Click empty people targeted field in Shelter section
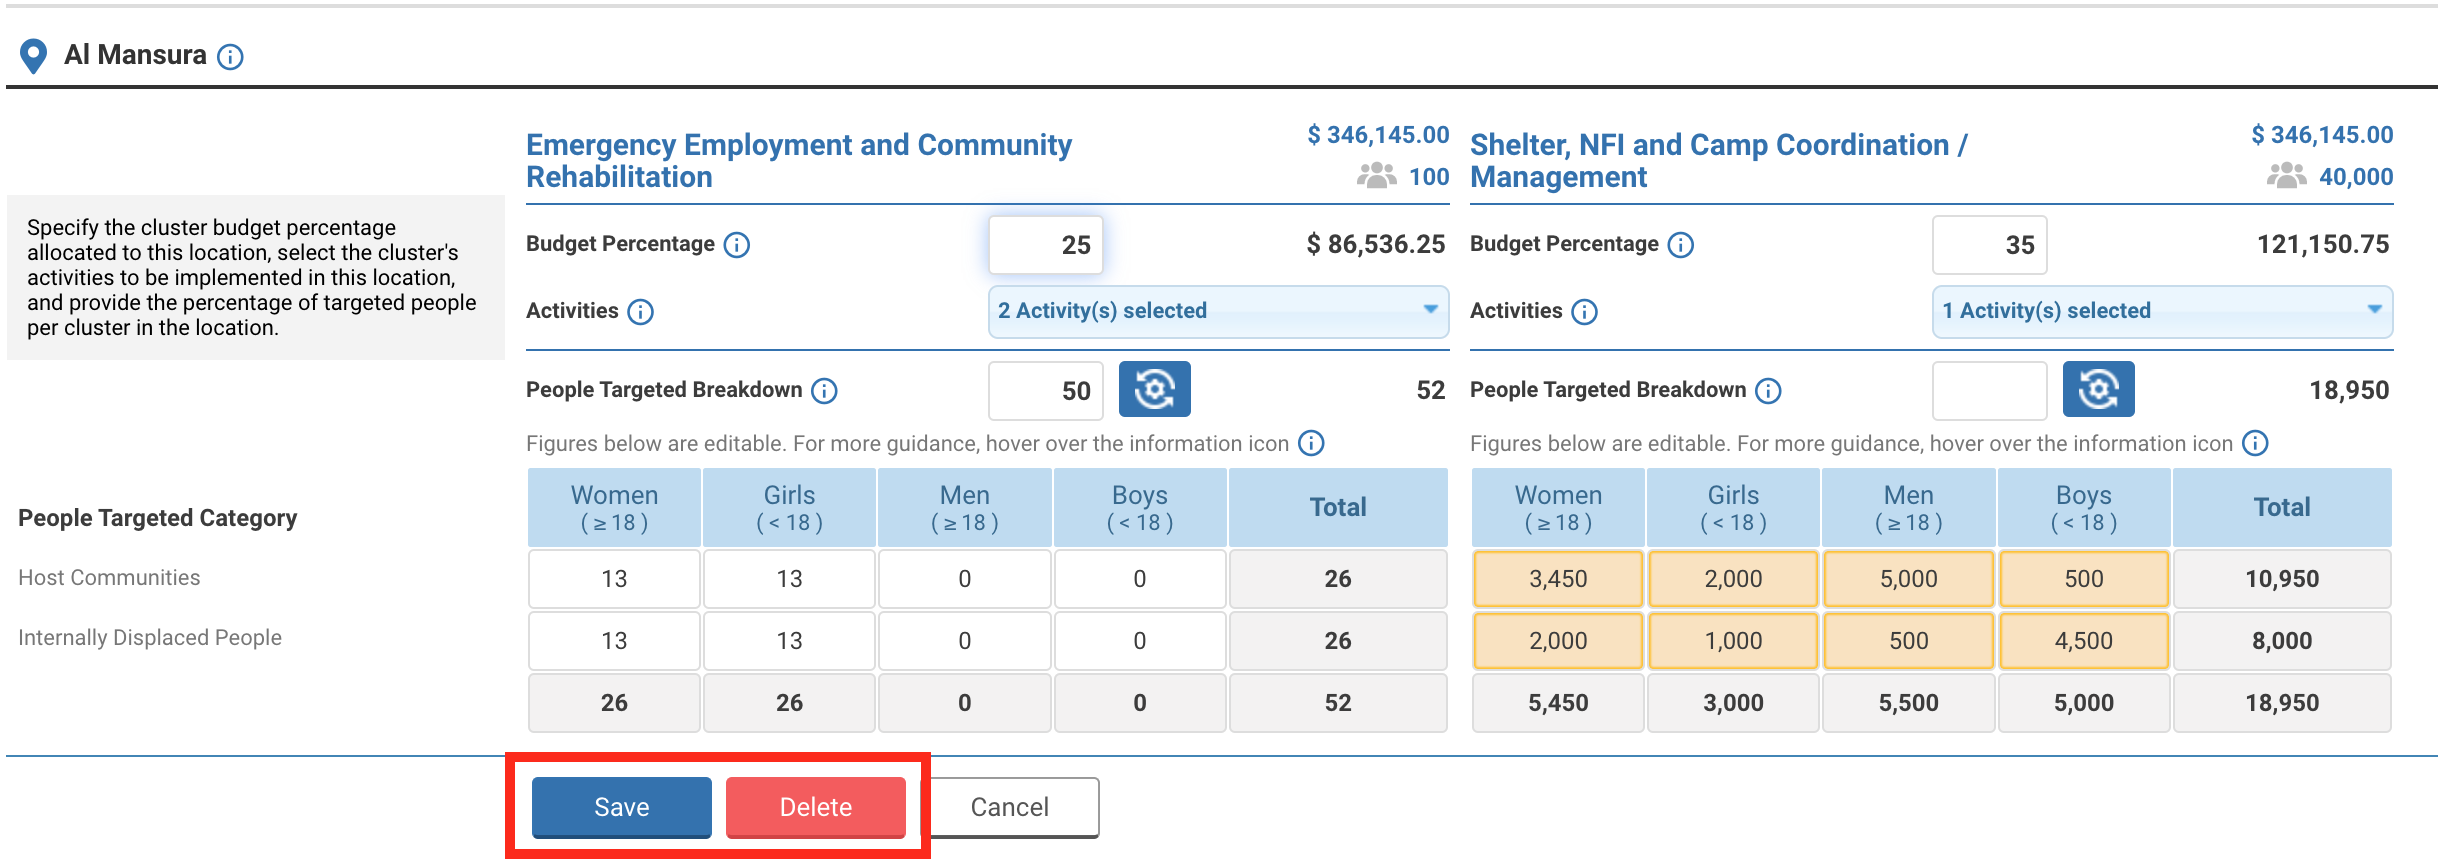The height and width of the screenshot is (868, 2438). (1990, 391)
